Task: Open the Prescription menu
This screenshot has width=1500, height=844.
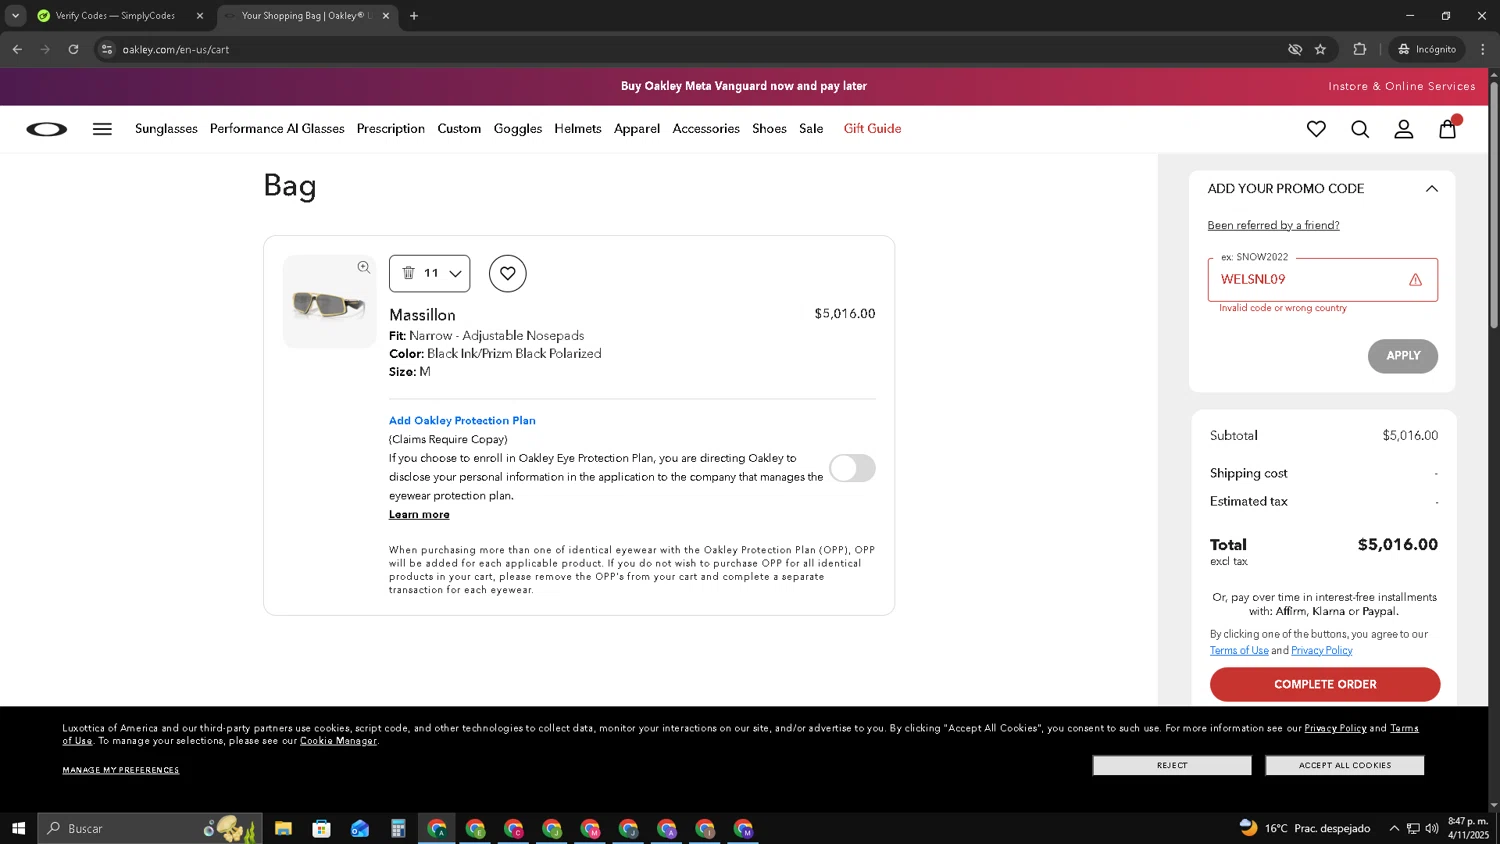Action: 391,129
